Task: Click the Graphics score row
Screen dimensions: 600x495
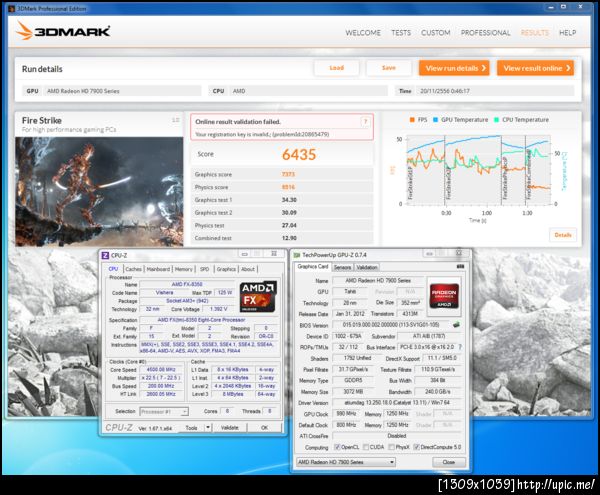Action: pyautogui.click(x=282, y=174)
